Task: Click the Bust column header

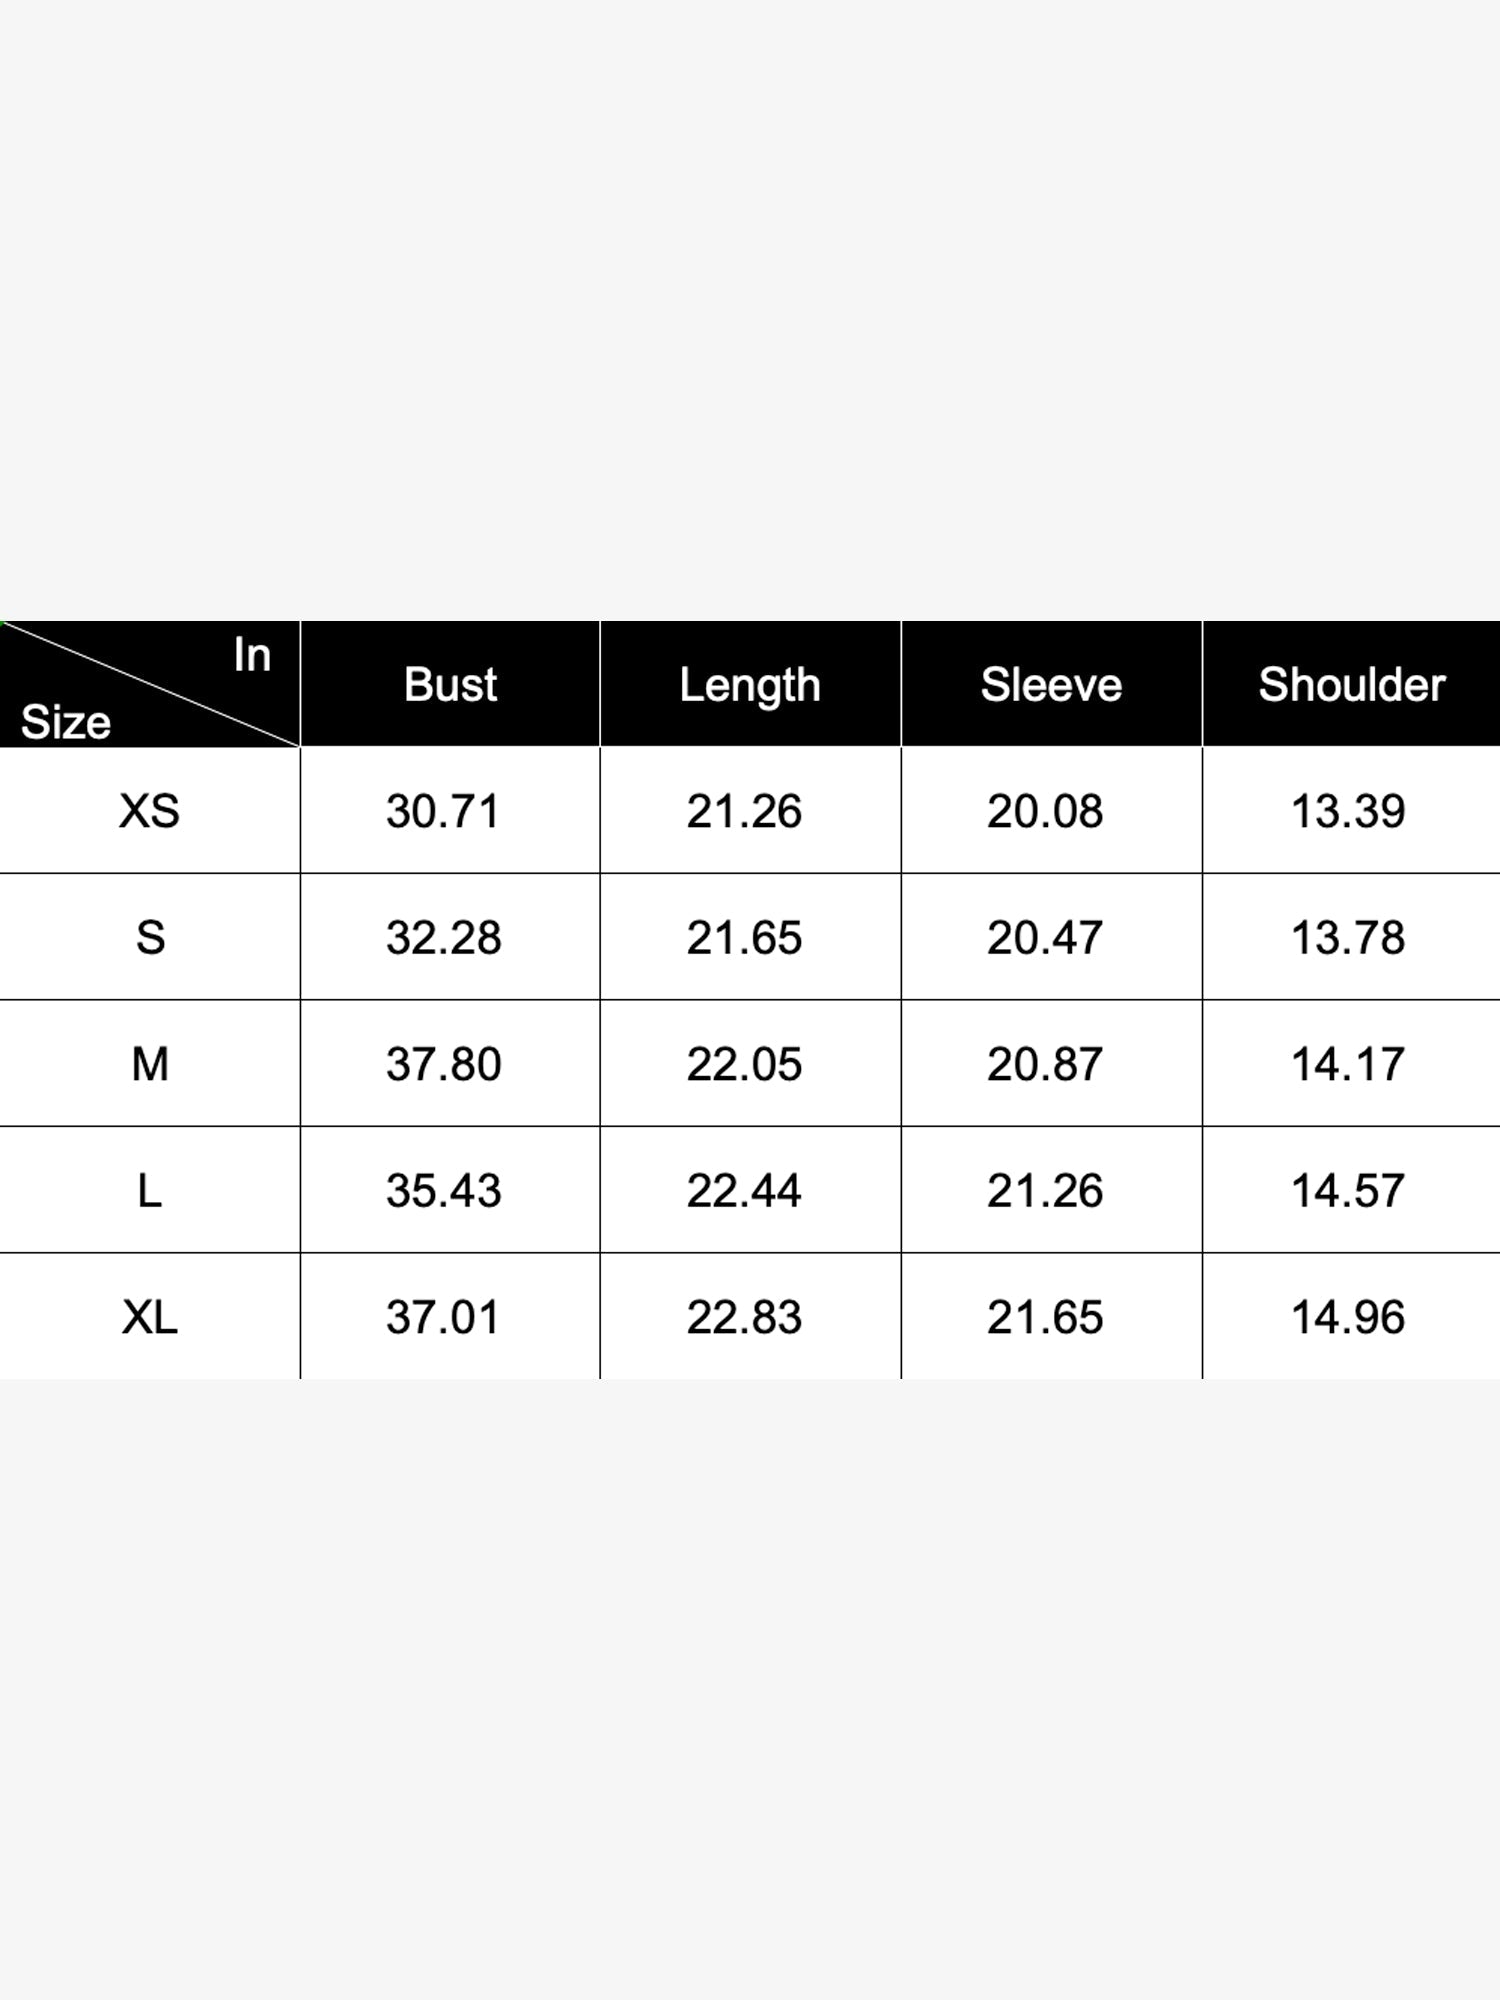Action: [450, 685]
